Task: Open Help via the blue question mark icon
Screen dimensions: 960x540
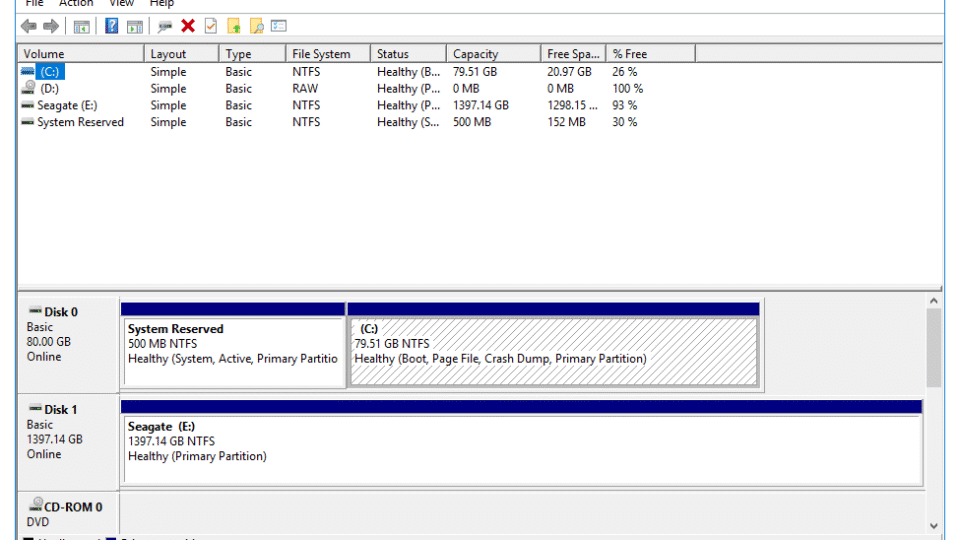Action: click(x=111, y=26)
